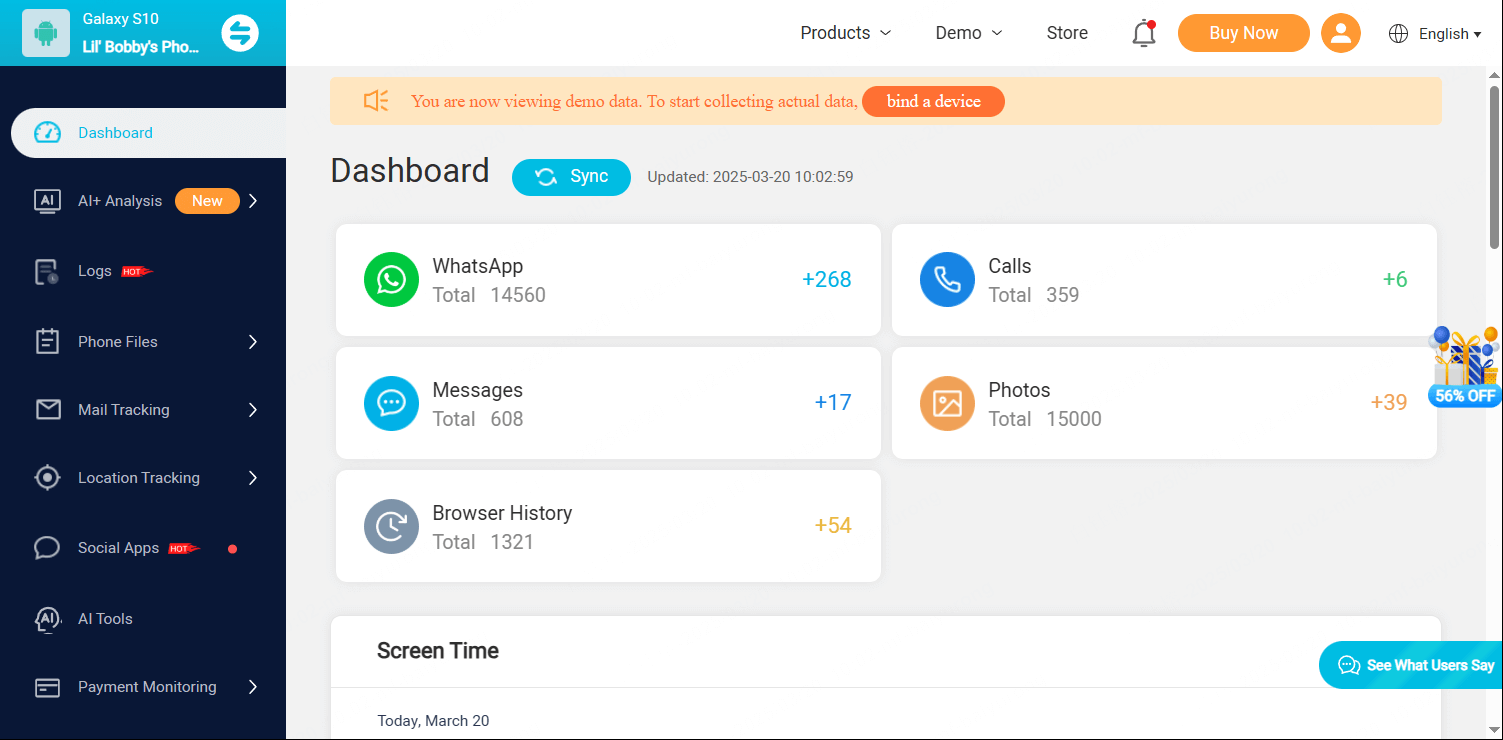Click the orange Photos icon
The image size is (1503, 740).
point(947,403)
